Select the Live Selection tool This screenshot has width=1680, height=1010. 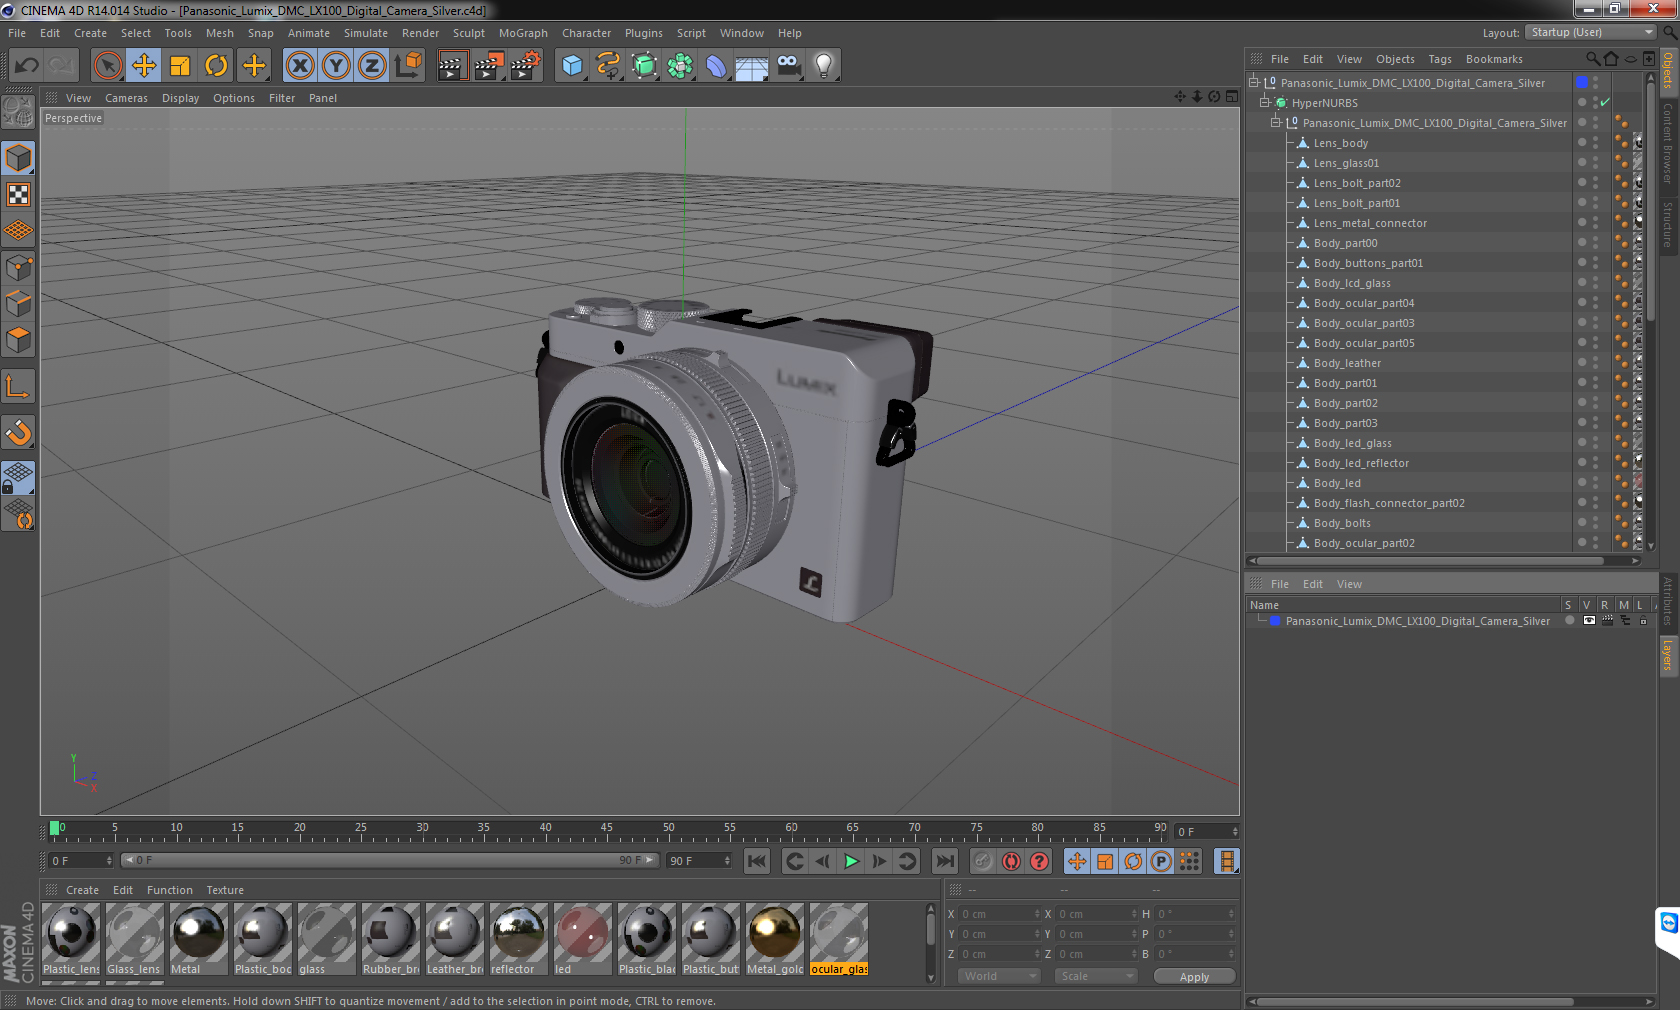107,66
